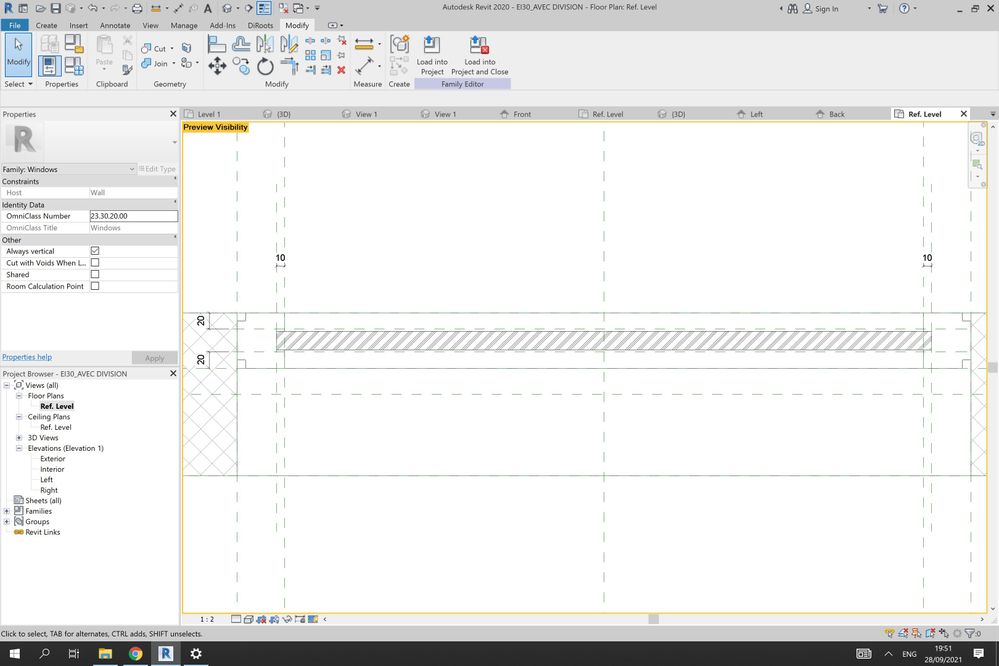The image size is (999, 666).
Task: Click Load into Project
Action: click(x=432, y=55)
